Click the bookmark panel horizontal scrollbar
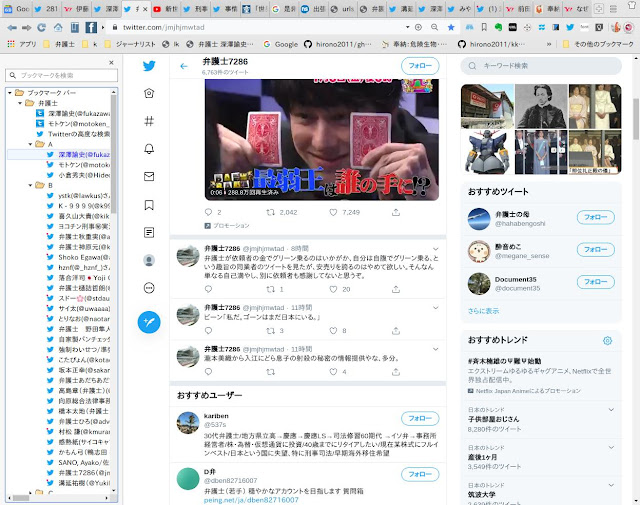The image size is (640, 505). click(21, 498)
